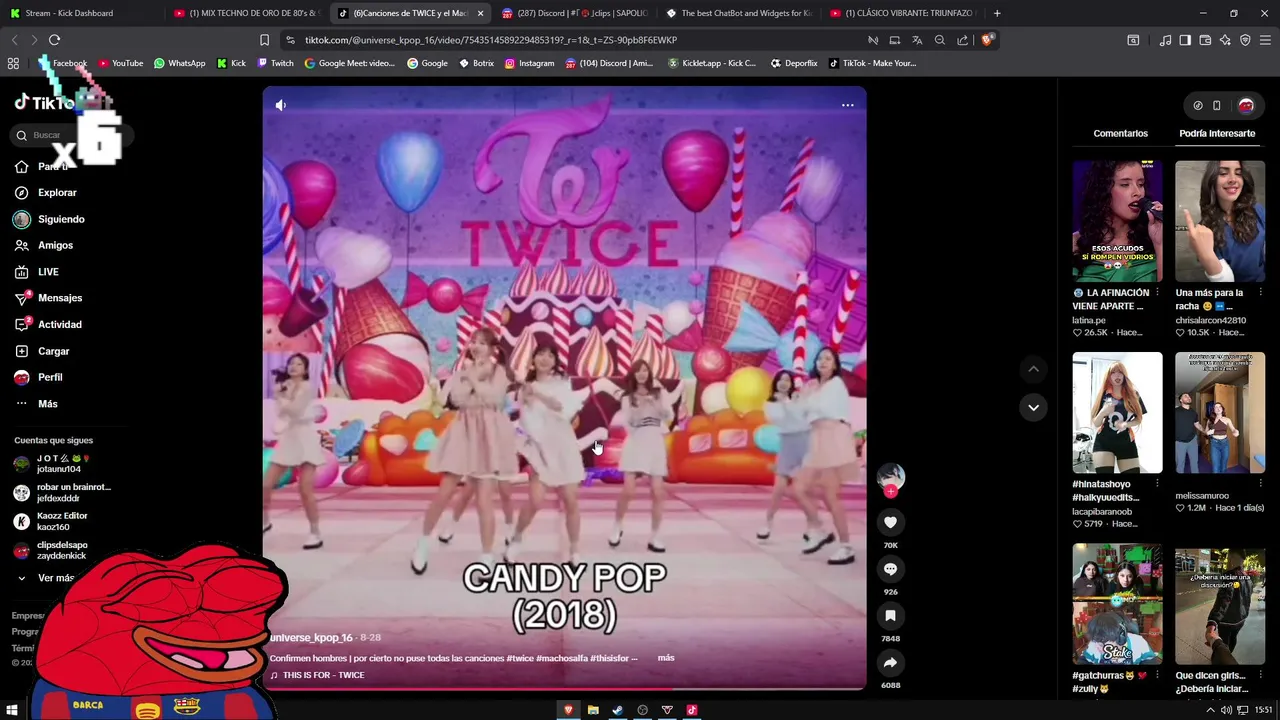This screenshot has height=720, width=1280.
Task: Open options for the 'Una más para la racha' card
Action: pos(1259,292)
